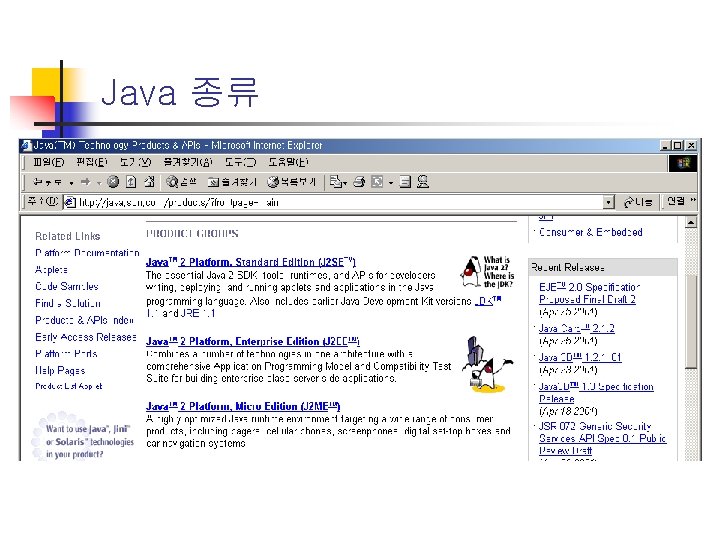Open Platform Ports related link
The height and width of the screenshot is (540, 720).
[66, 354]
